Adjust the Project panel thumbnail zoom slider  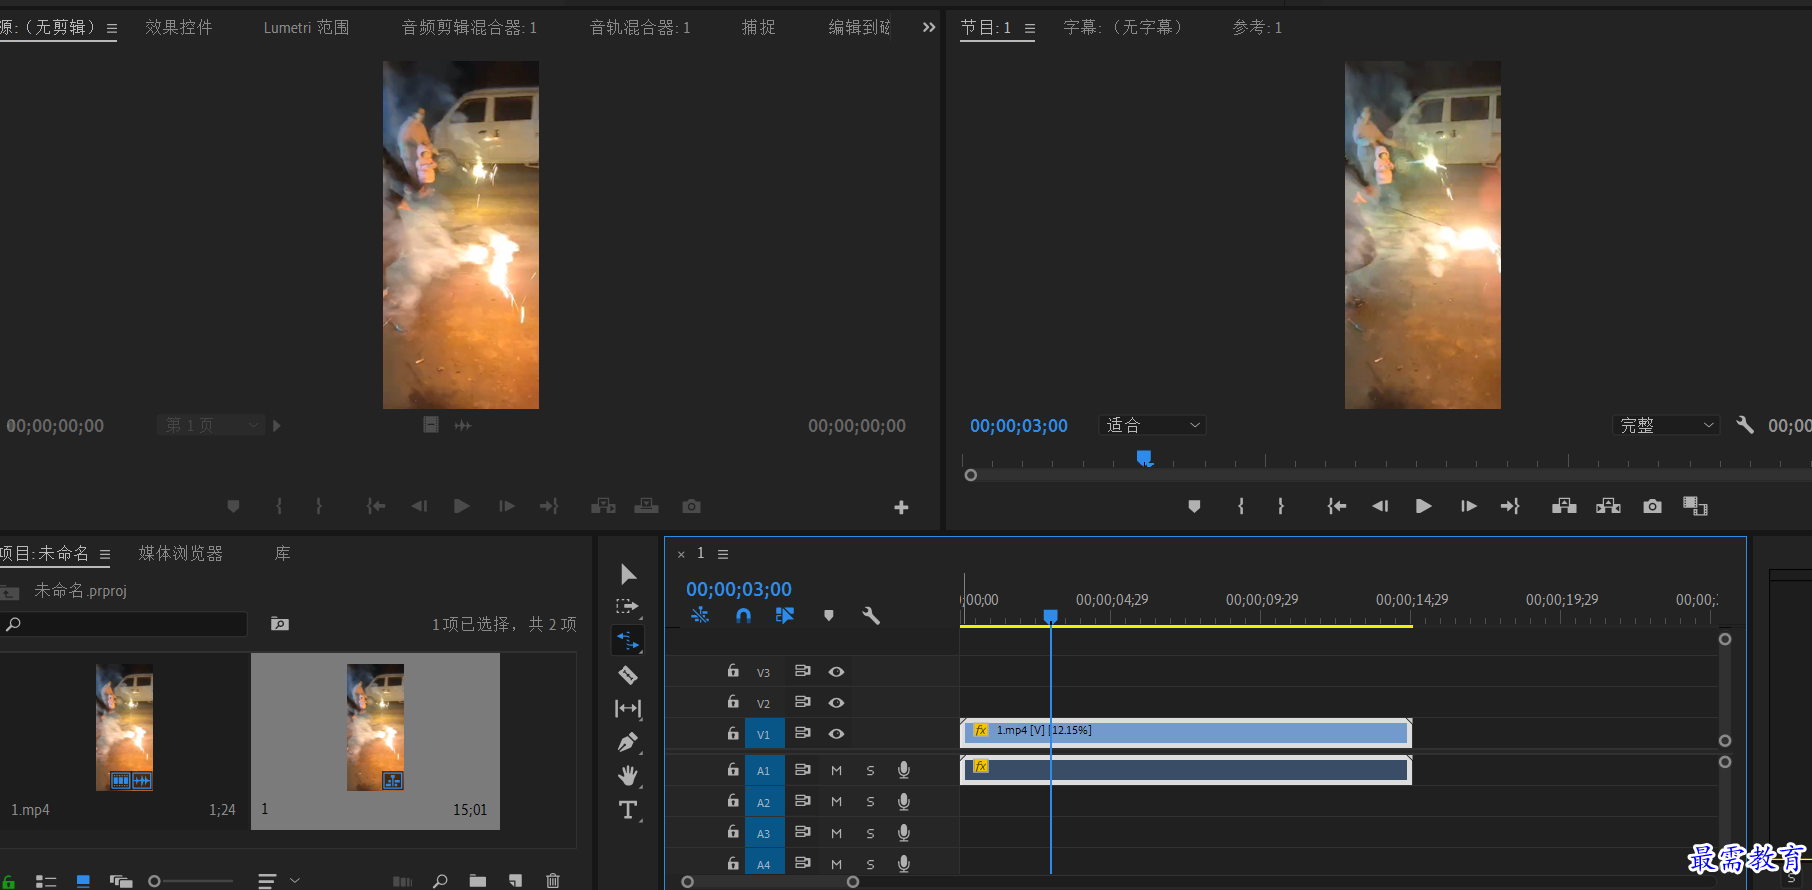coord(190,881)
